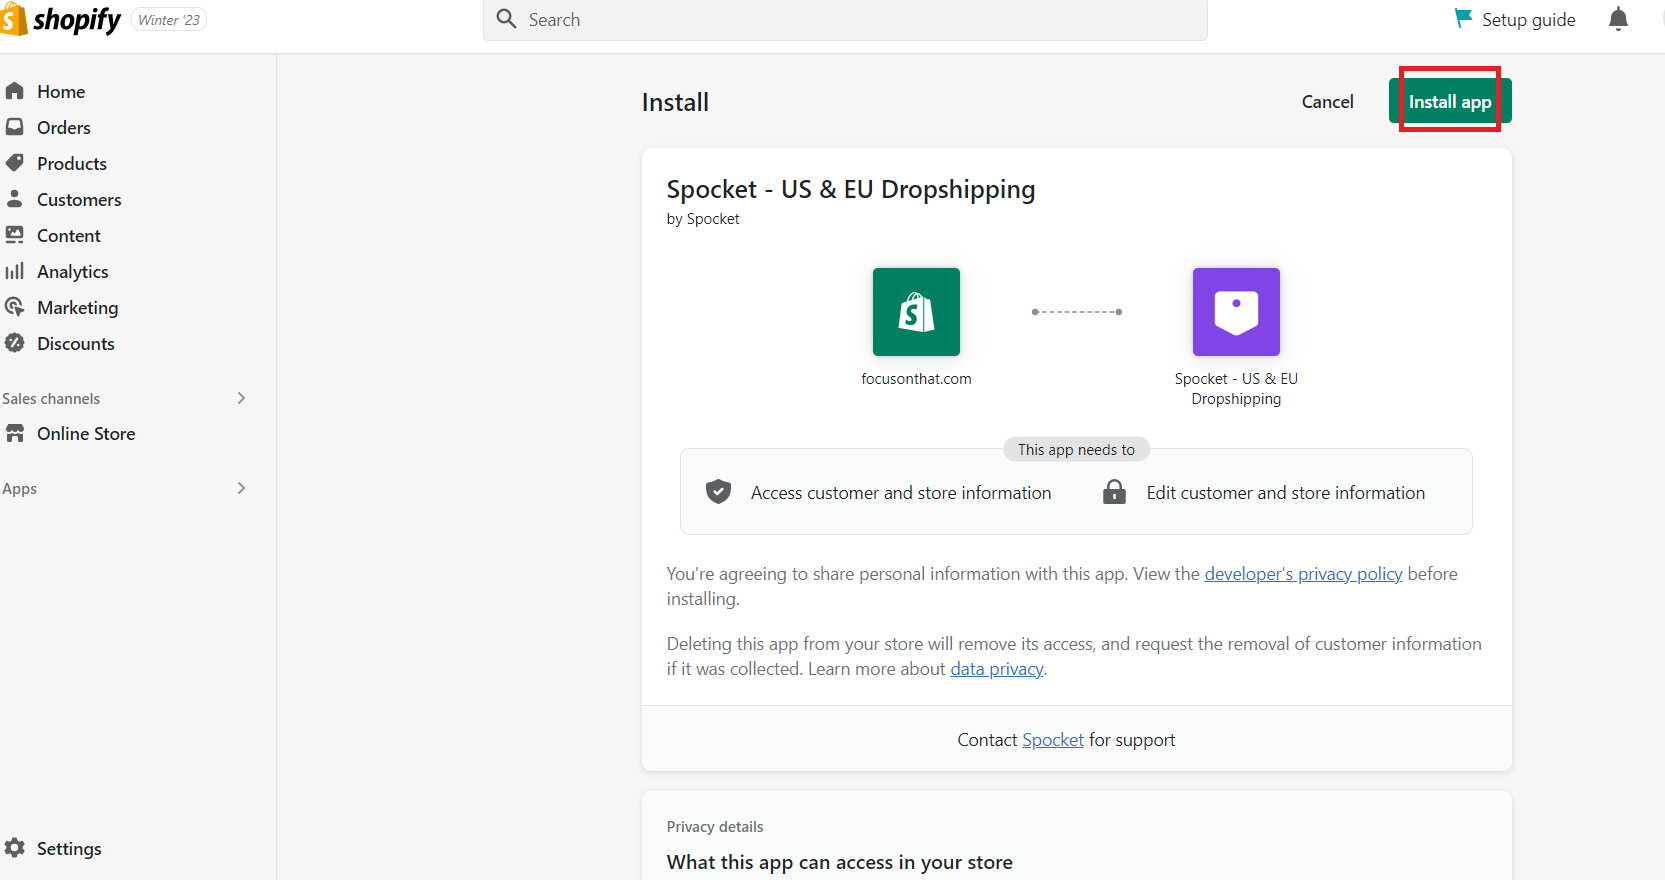The height and width of the screenshot is (880, 1665).
Task: Click the shield access permission icon
Action: click(x=718, y=491)
